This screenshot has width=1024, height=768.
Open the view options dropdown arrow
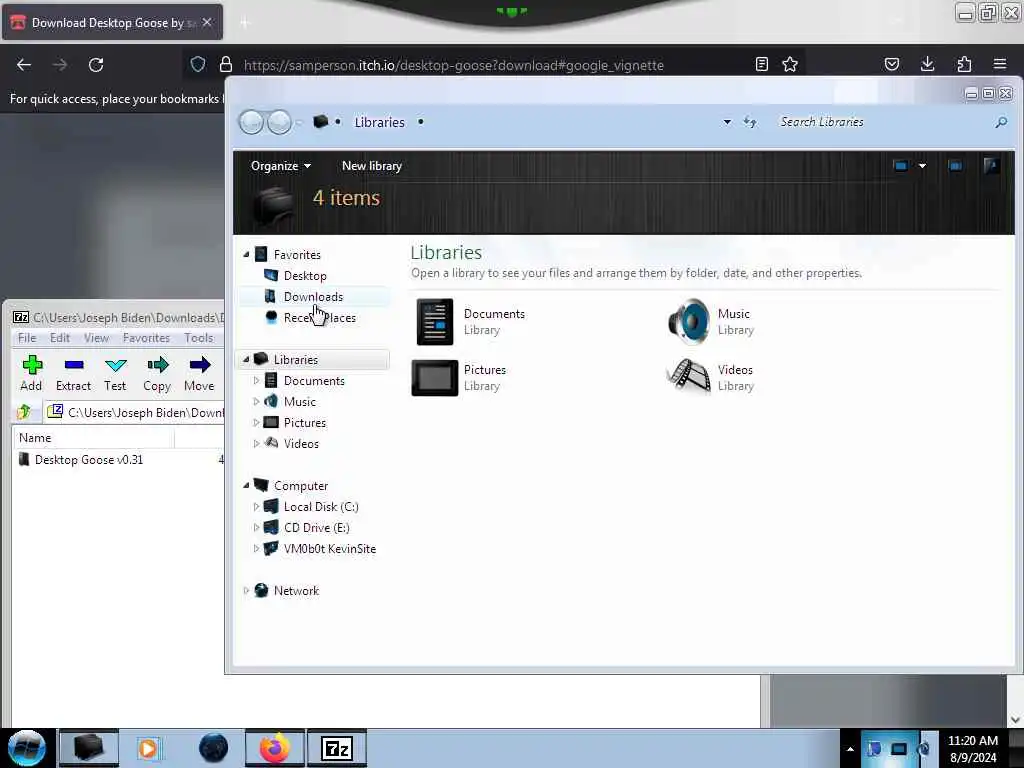click(x=922, y=166)
